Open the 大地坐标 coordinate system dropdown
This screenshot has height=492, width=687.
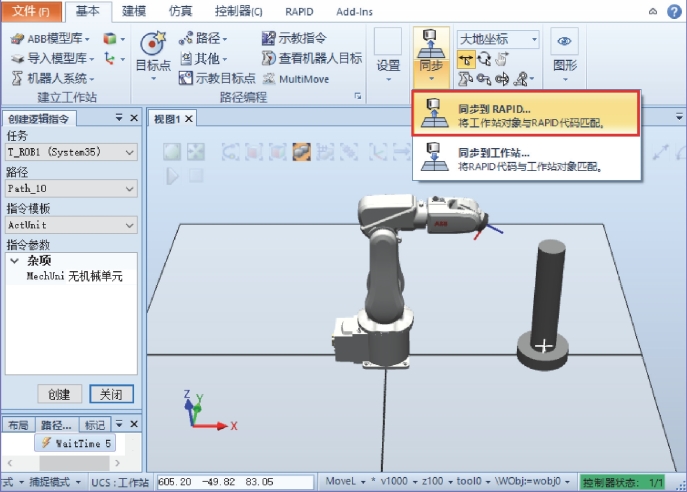click(x=498, y=39)
